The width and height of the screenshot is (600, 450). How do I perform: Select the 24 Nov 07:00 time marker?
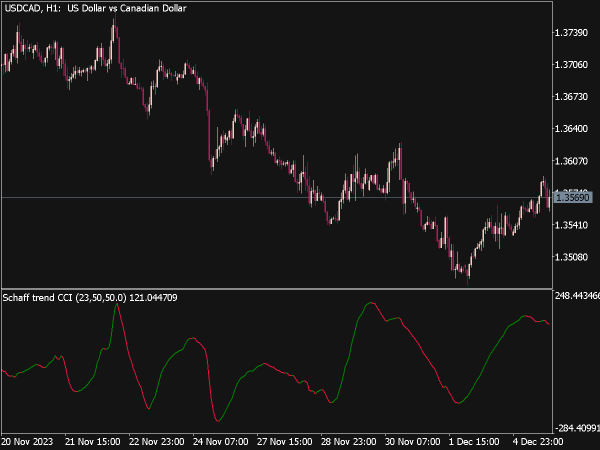(220, 441)
